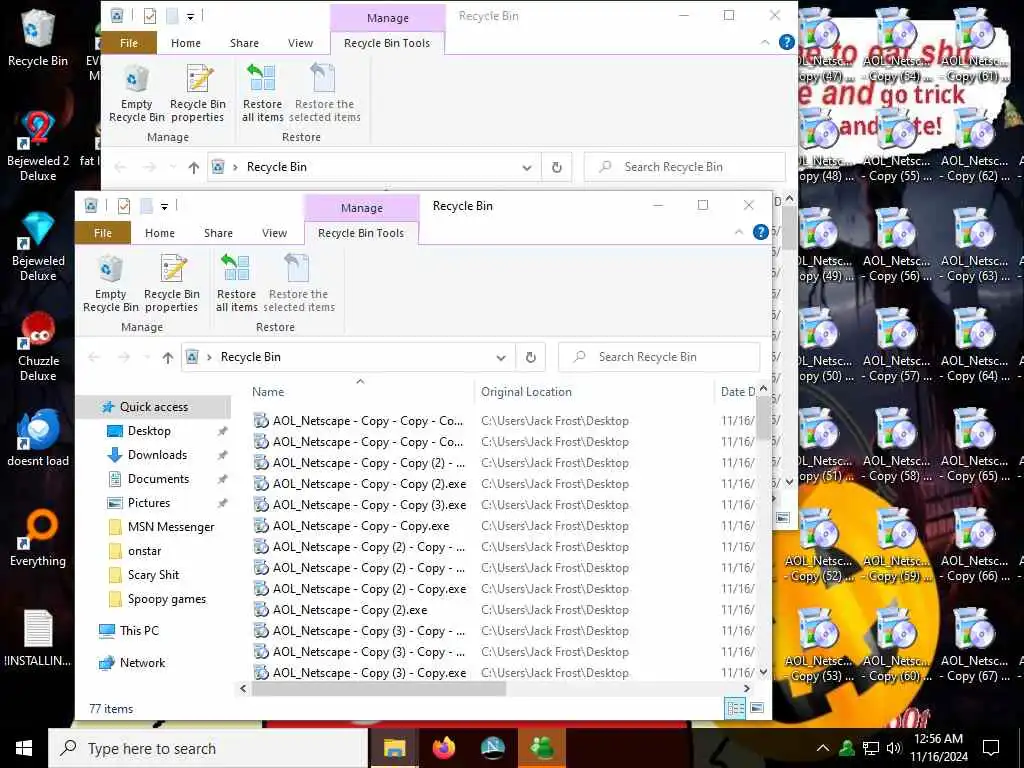Click Refresh button in front window address bar

coord(531,357)
